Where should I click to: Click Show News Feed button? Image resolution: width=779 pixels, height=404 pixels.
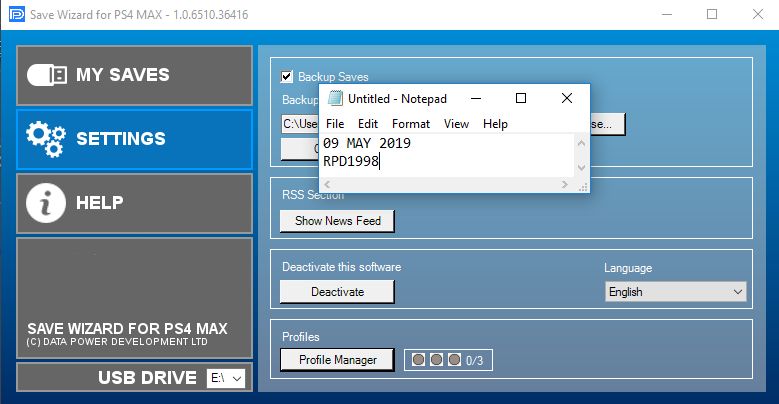[337, 221]
